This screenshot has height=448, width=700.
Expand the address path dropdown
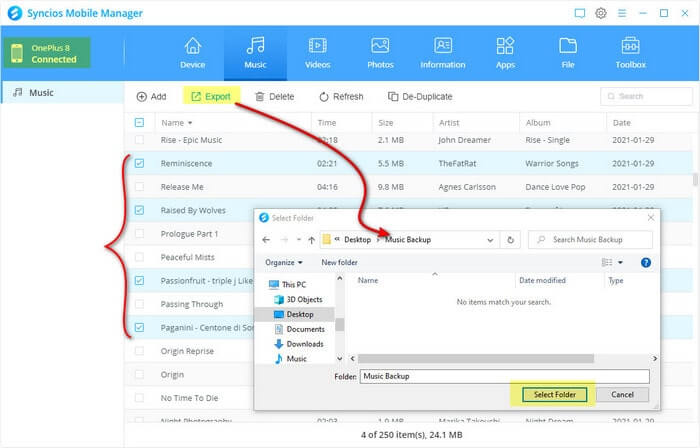pyautogui.click(x=490, y=240)
